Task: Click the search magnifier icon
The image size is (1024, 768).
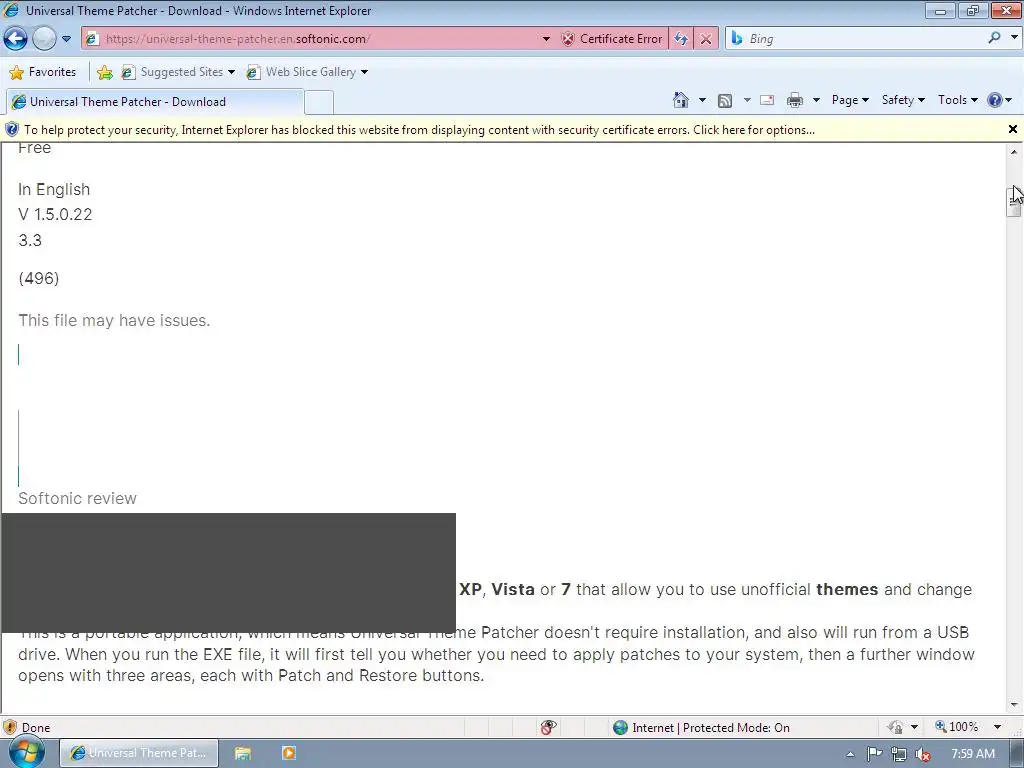Action: point(994,38)
